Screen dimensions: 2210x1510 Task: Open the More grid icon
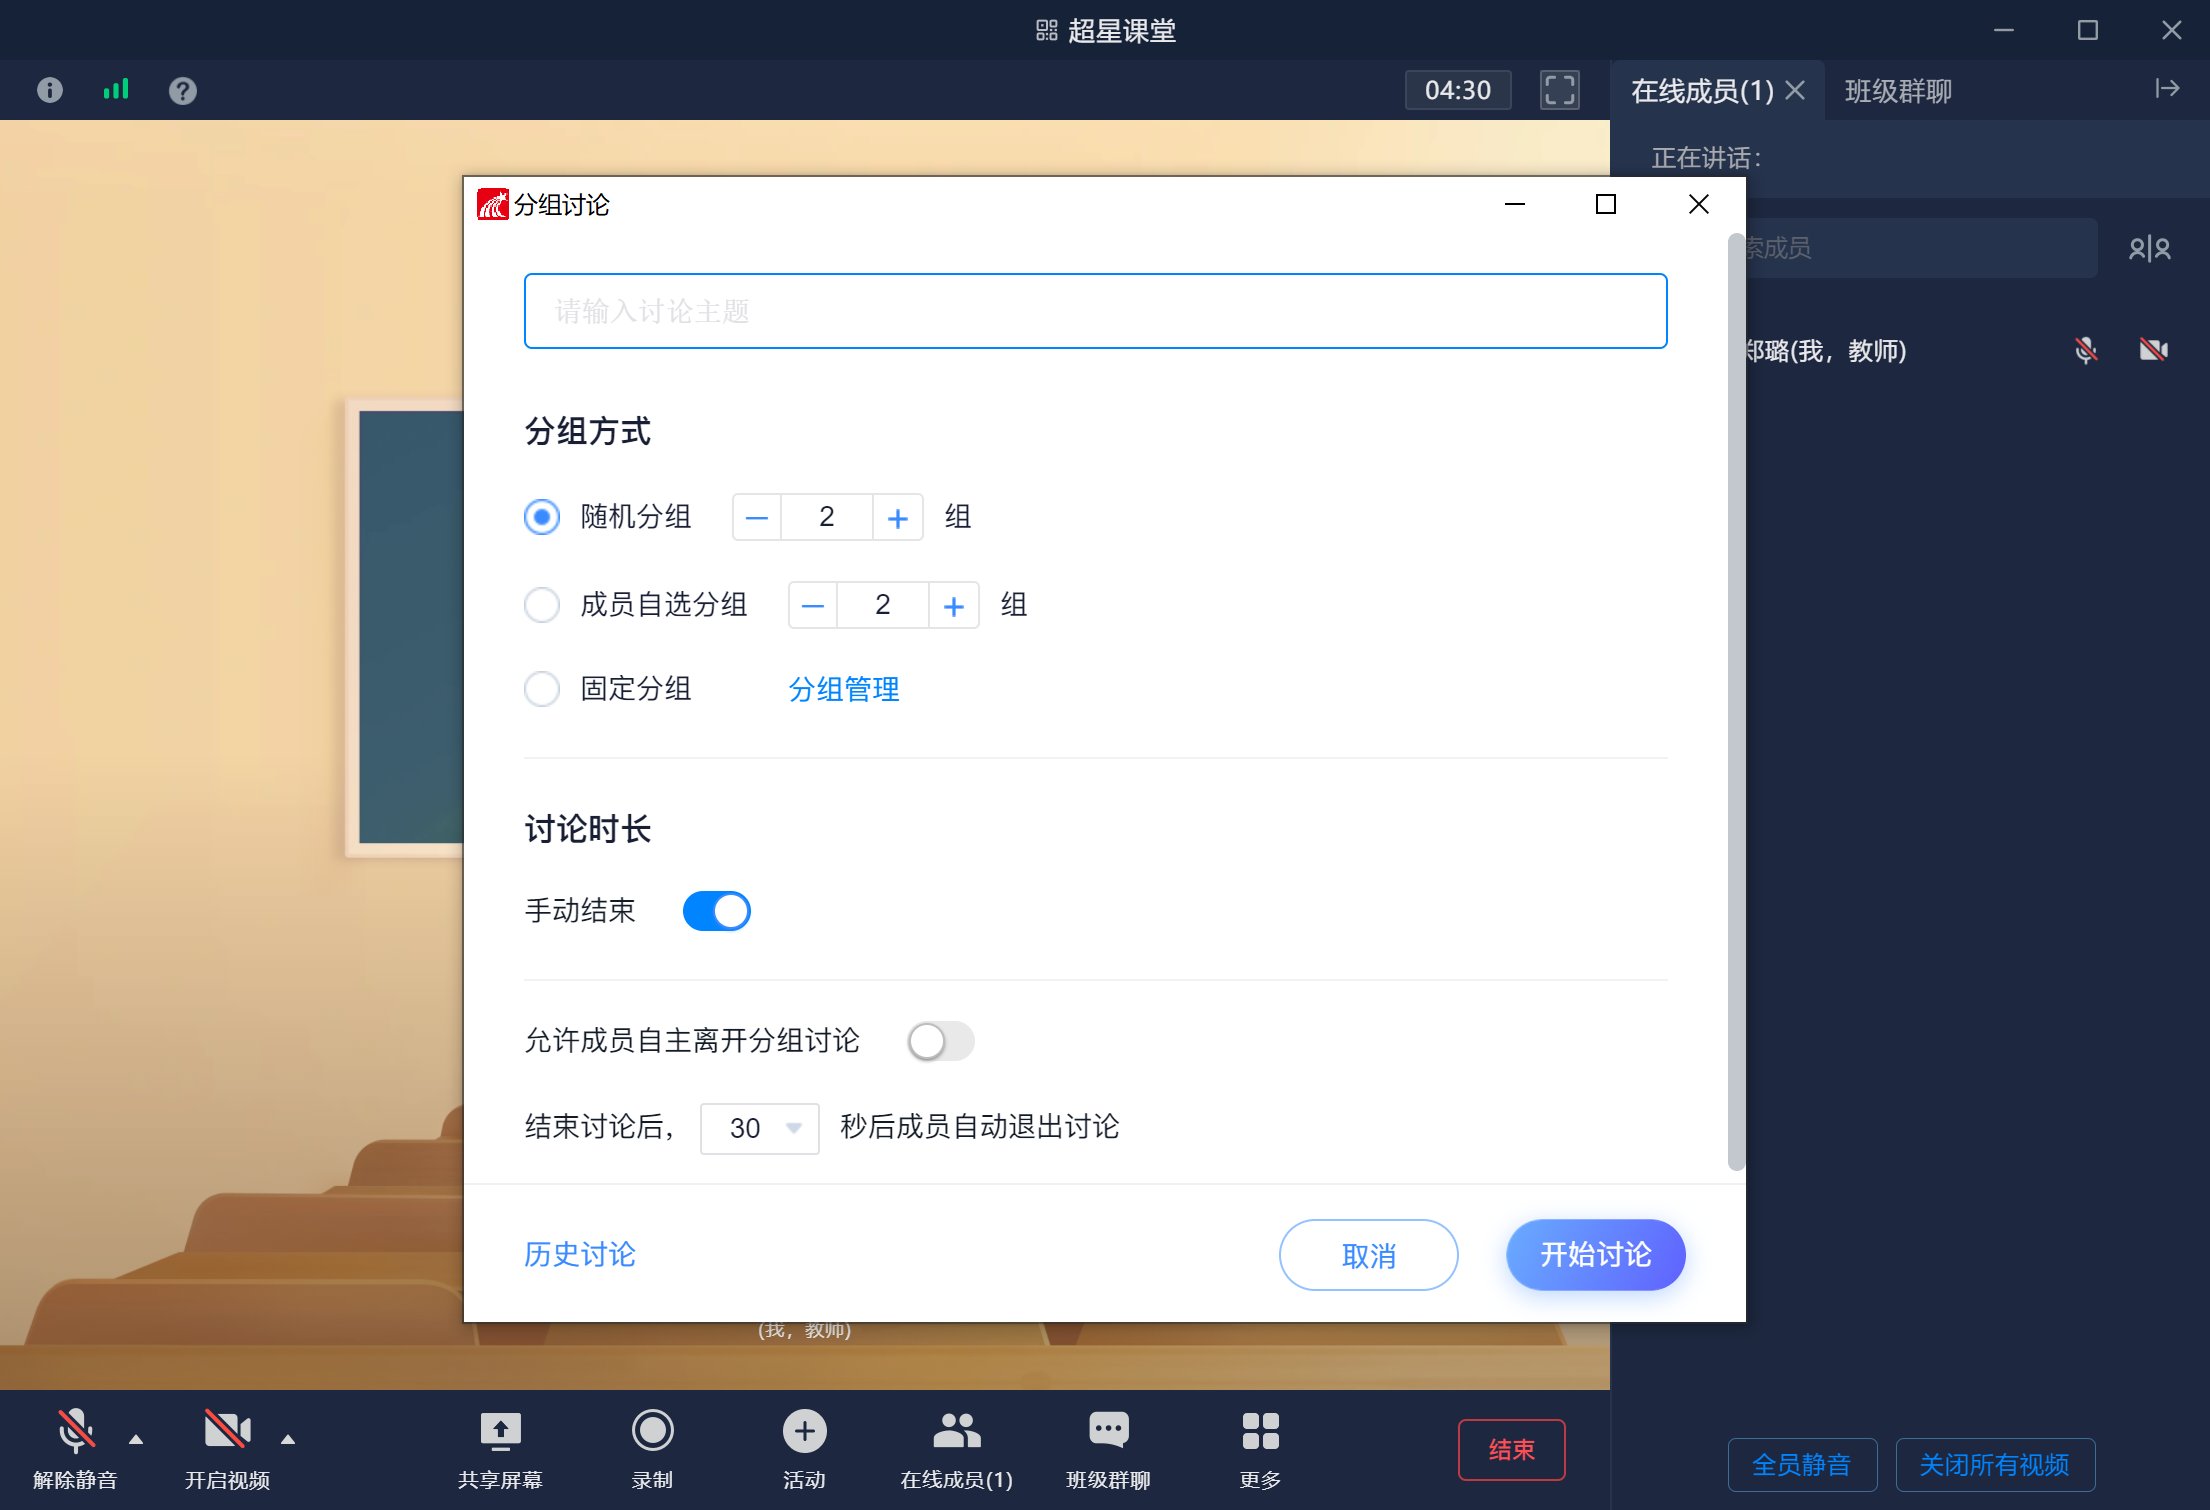[x=1260, y=1431]
